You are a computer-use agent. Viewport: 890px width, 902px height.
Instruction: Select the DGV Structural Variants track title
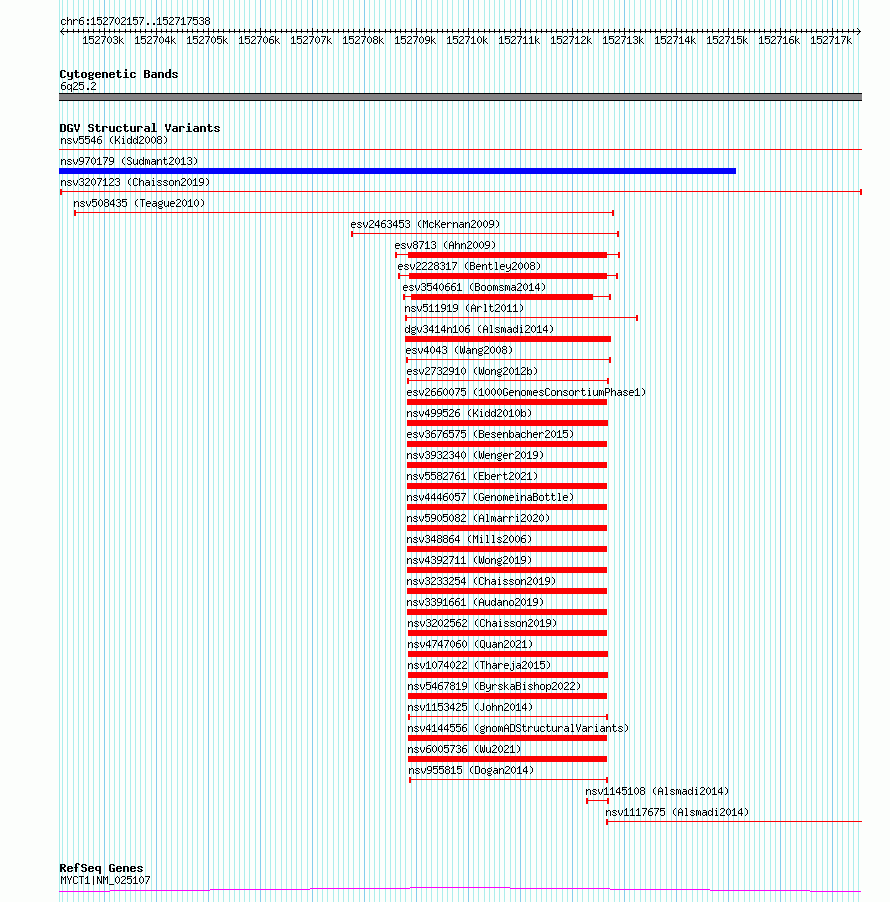140,128
